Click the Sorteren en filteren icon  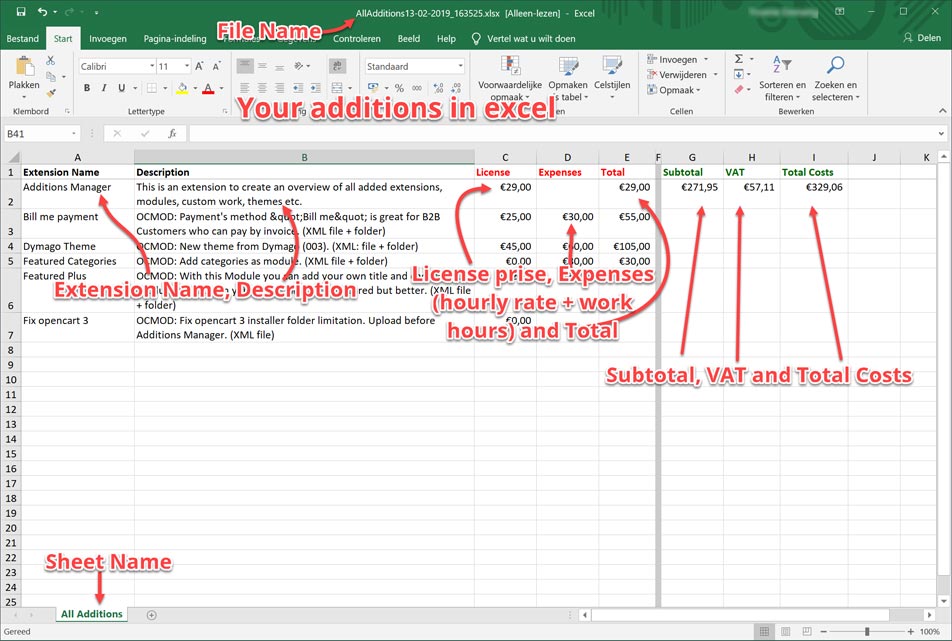coord(782,64)
